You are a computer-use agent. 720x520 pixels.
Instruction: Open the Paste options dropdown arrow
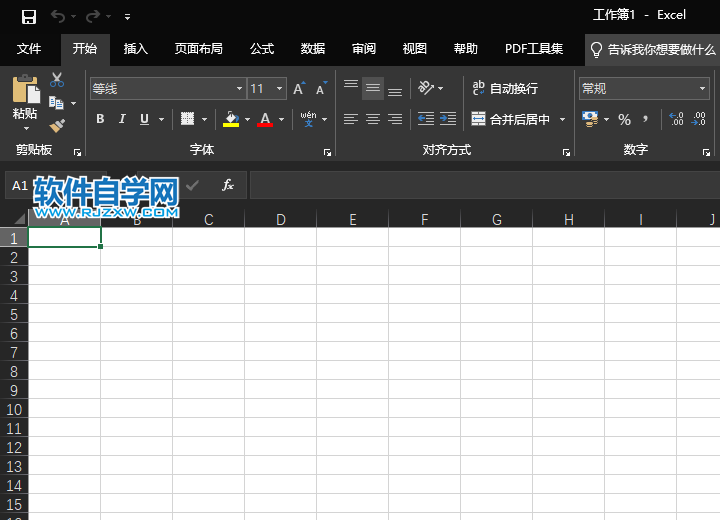coord(26,128)
